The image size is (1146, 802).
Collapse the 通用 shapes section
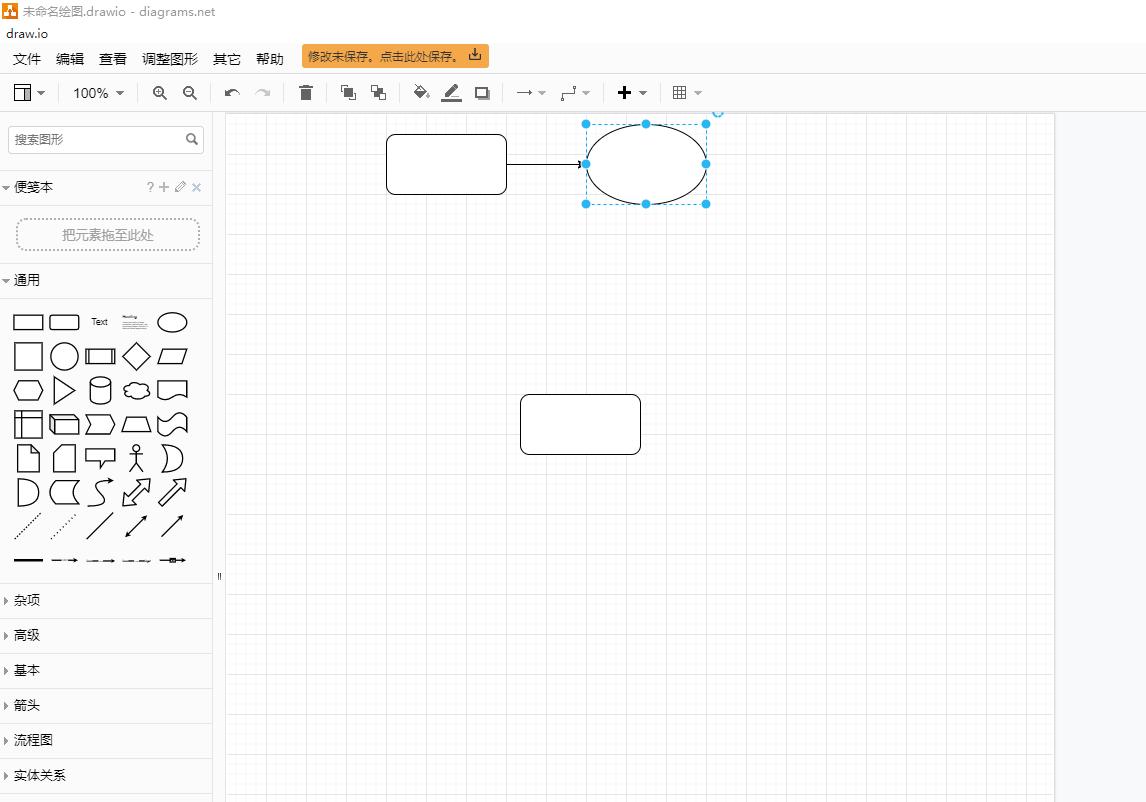(x=27, y=281)
